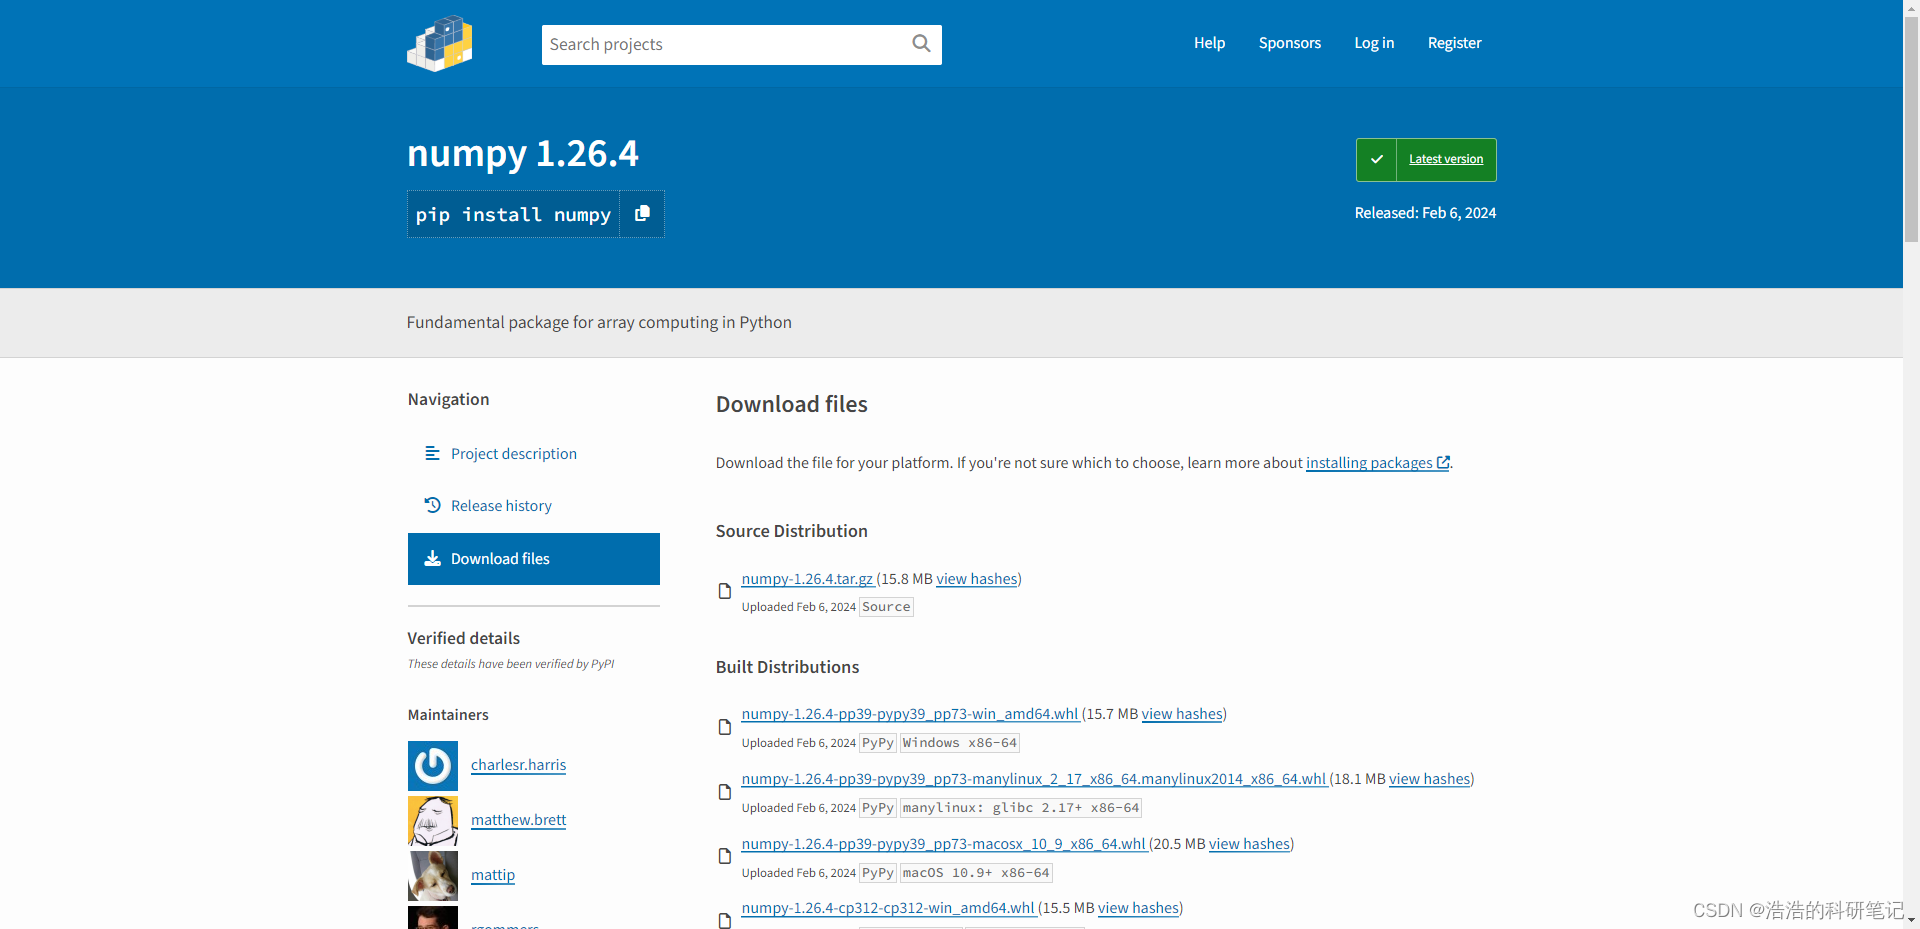Viewport: 1920px width, 929px height.
Task: Open mattip avatar image
Action: point(433,876)
